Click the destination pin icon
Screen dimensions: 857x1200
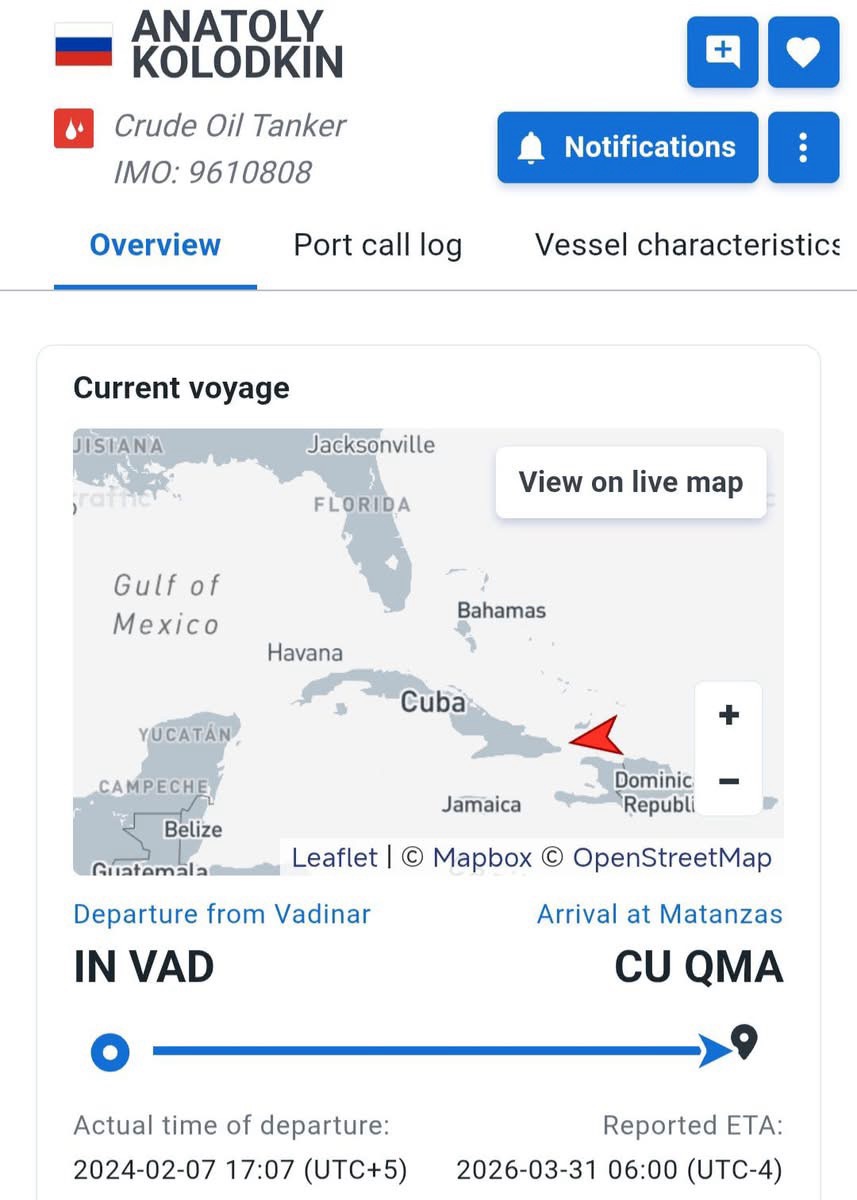(x=744, y=1043)
